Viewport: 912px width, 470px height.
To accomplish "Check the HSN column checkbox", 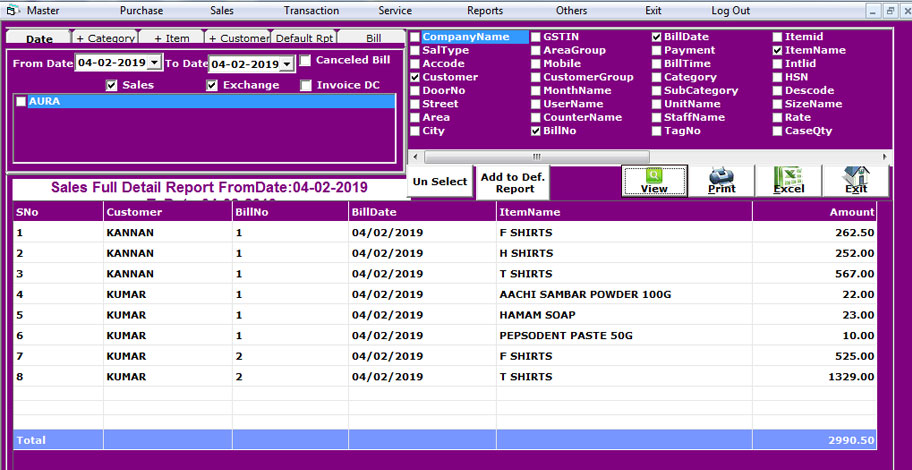I will [778, 77].
